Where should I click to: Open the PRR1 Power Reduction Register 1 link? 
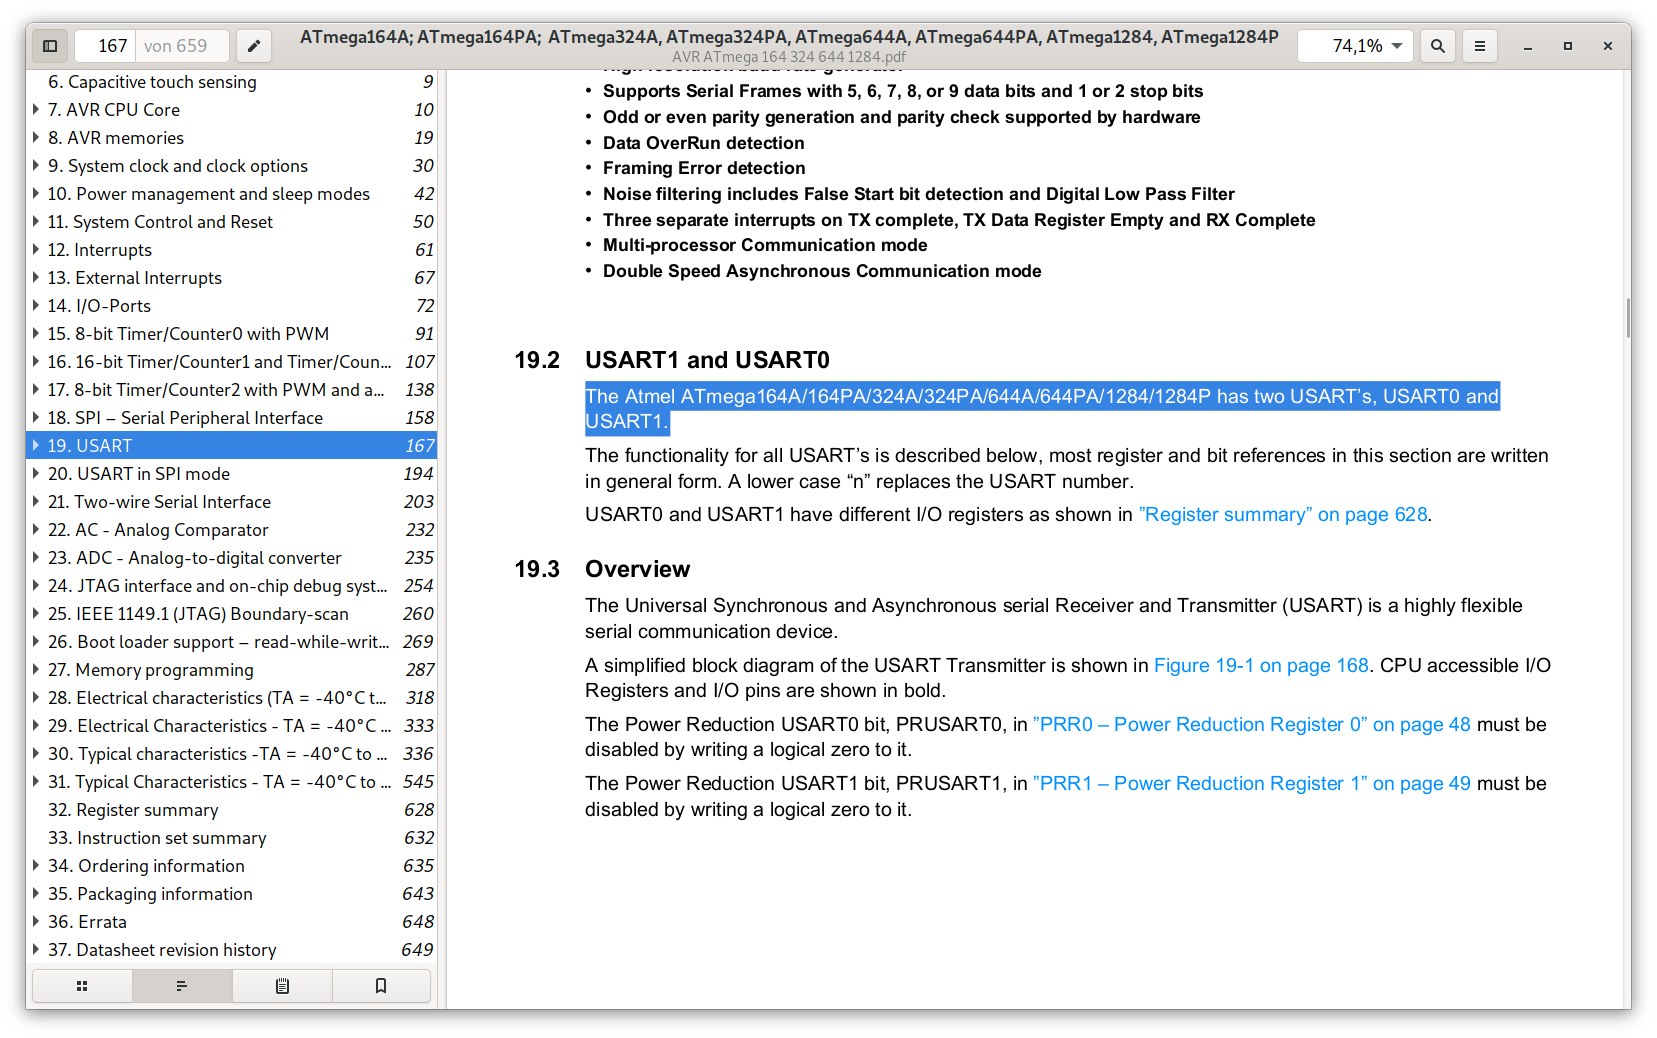(1251, 784)
